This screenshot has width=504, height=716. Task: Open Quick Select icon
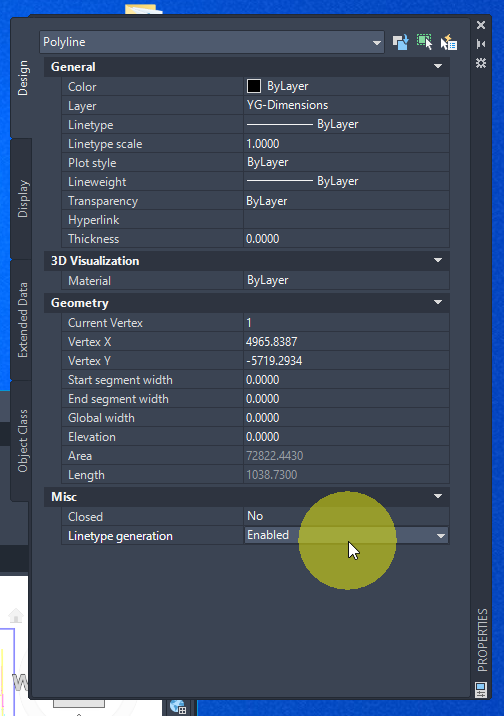(x=449, y=42)
